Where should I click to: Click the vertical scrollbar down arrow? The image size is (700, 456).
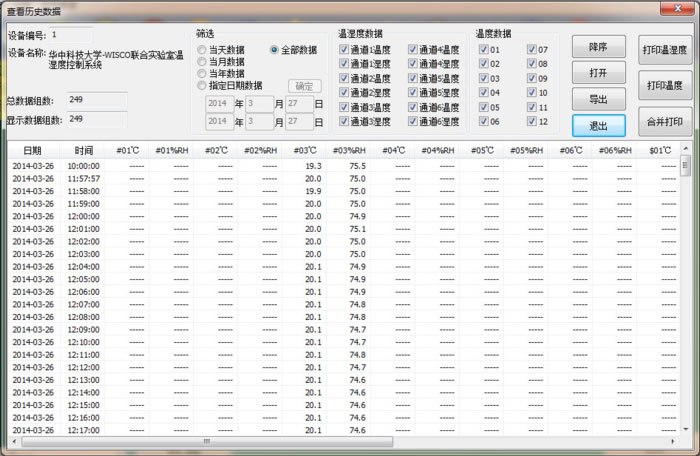[x=686, y=428]
